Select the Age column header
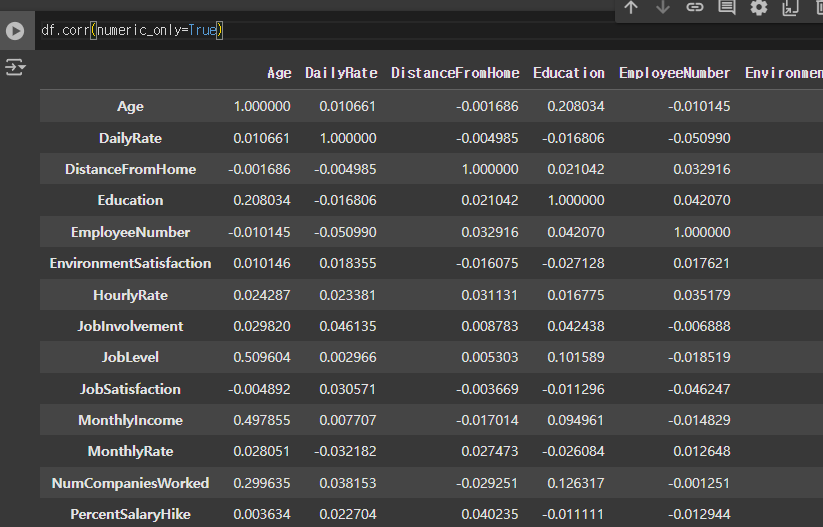The width and height of the screenshot is (823, 527). click(x=279, y=73)
